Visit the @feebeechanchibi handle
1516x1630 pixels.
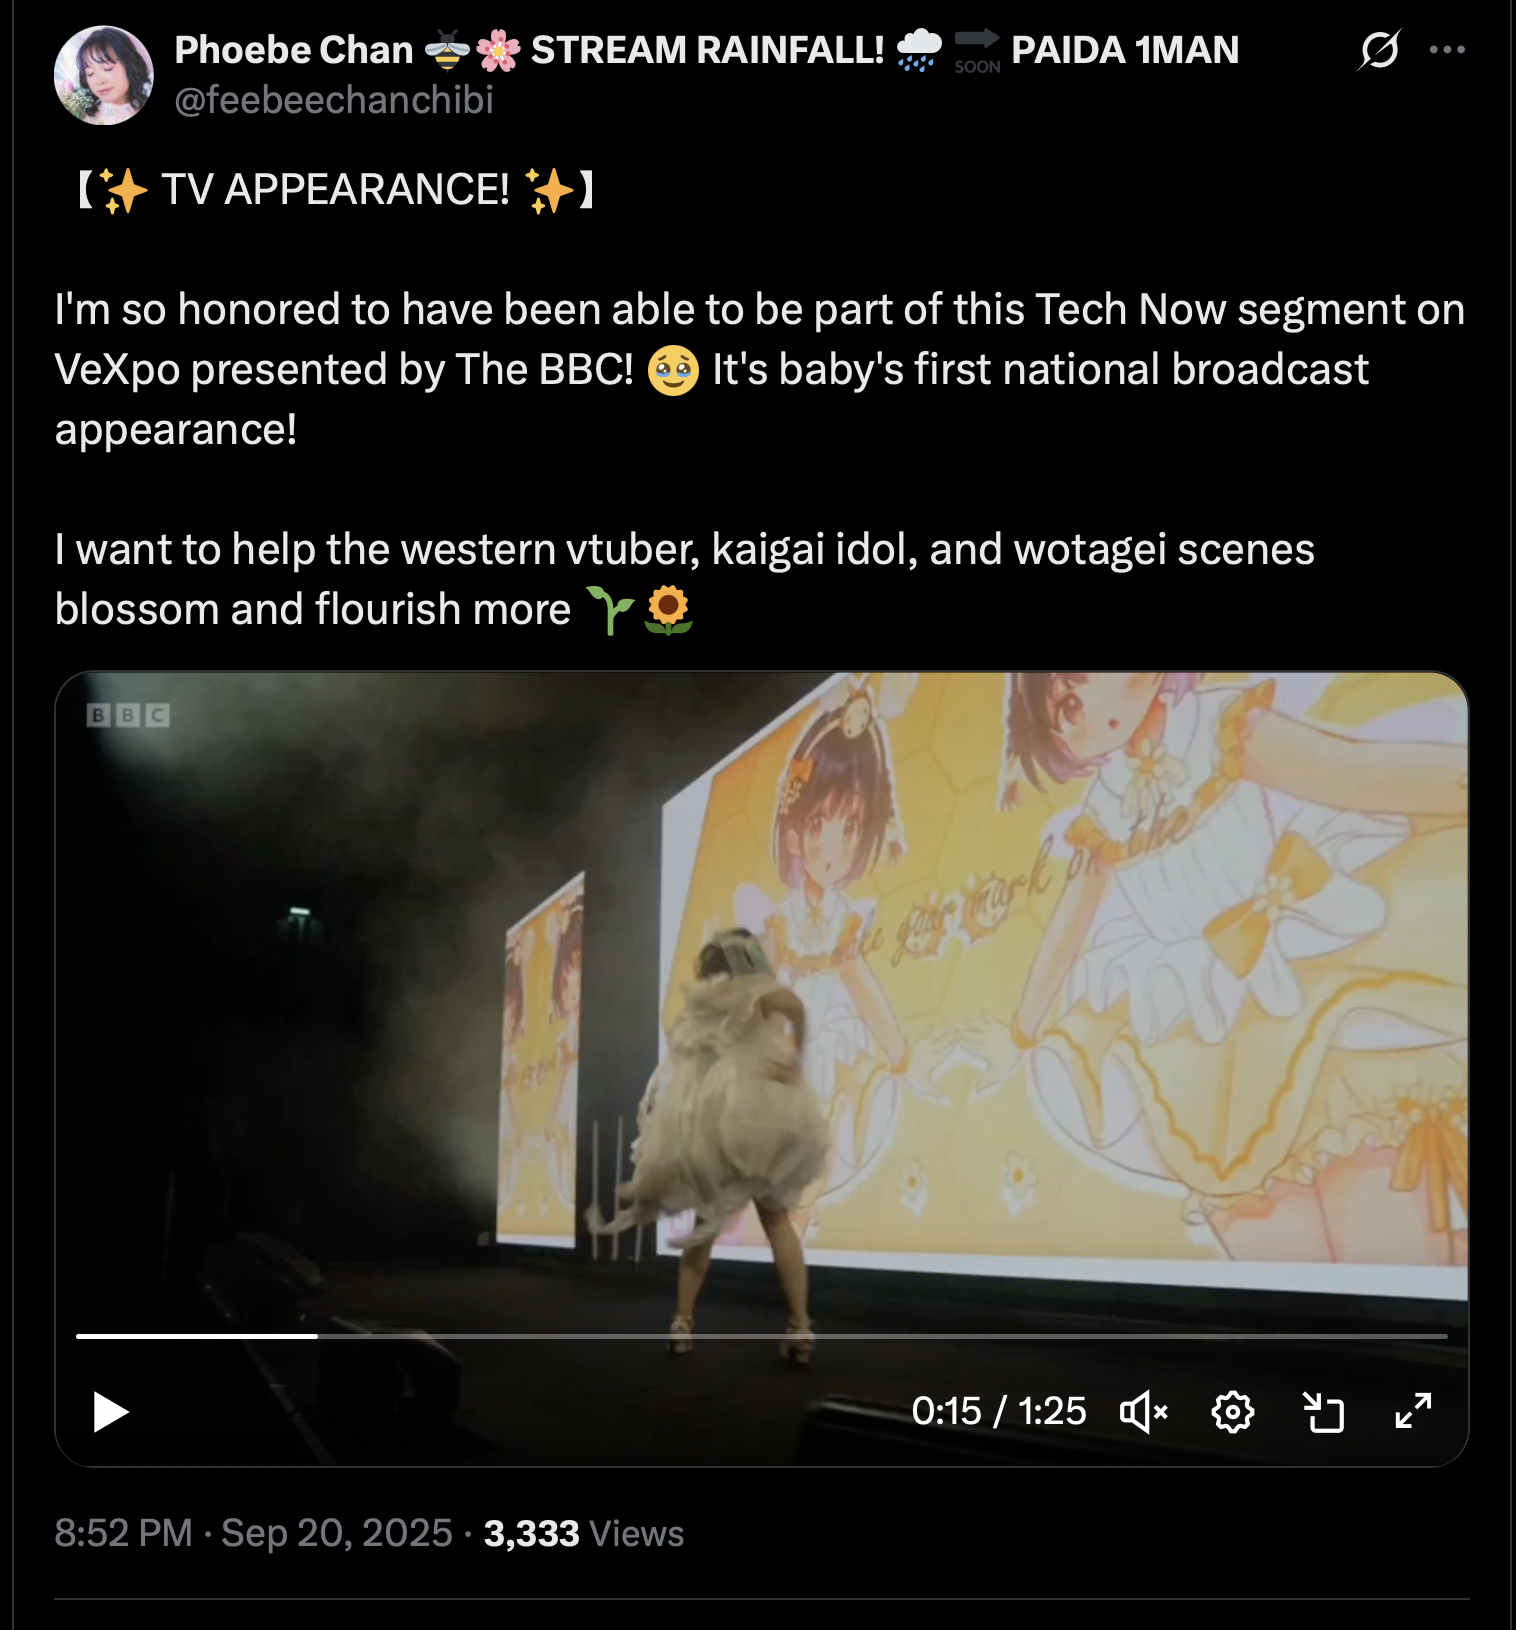tap(334, 100)
